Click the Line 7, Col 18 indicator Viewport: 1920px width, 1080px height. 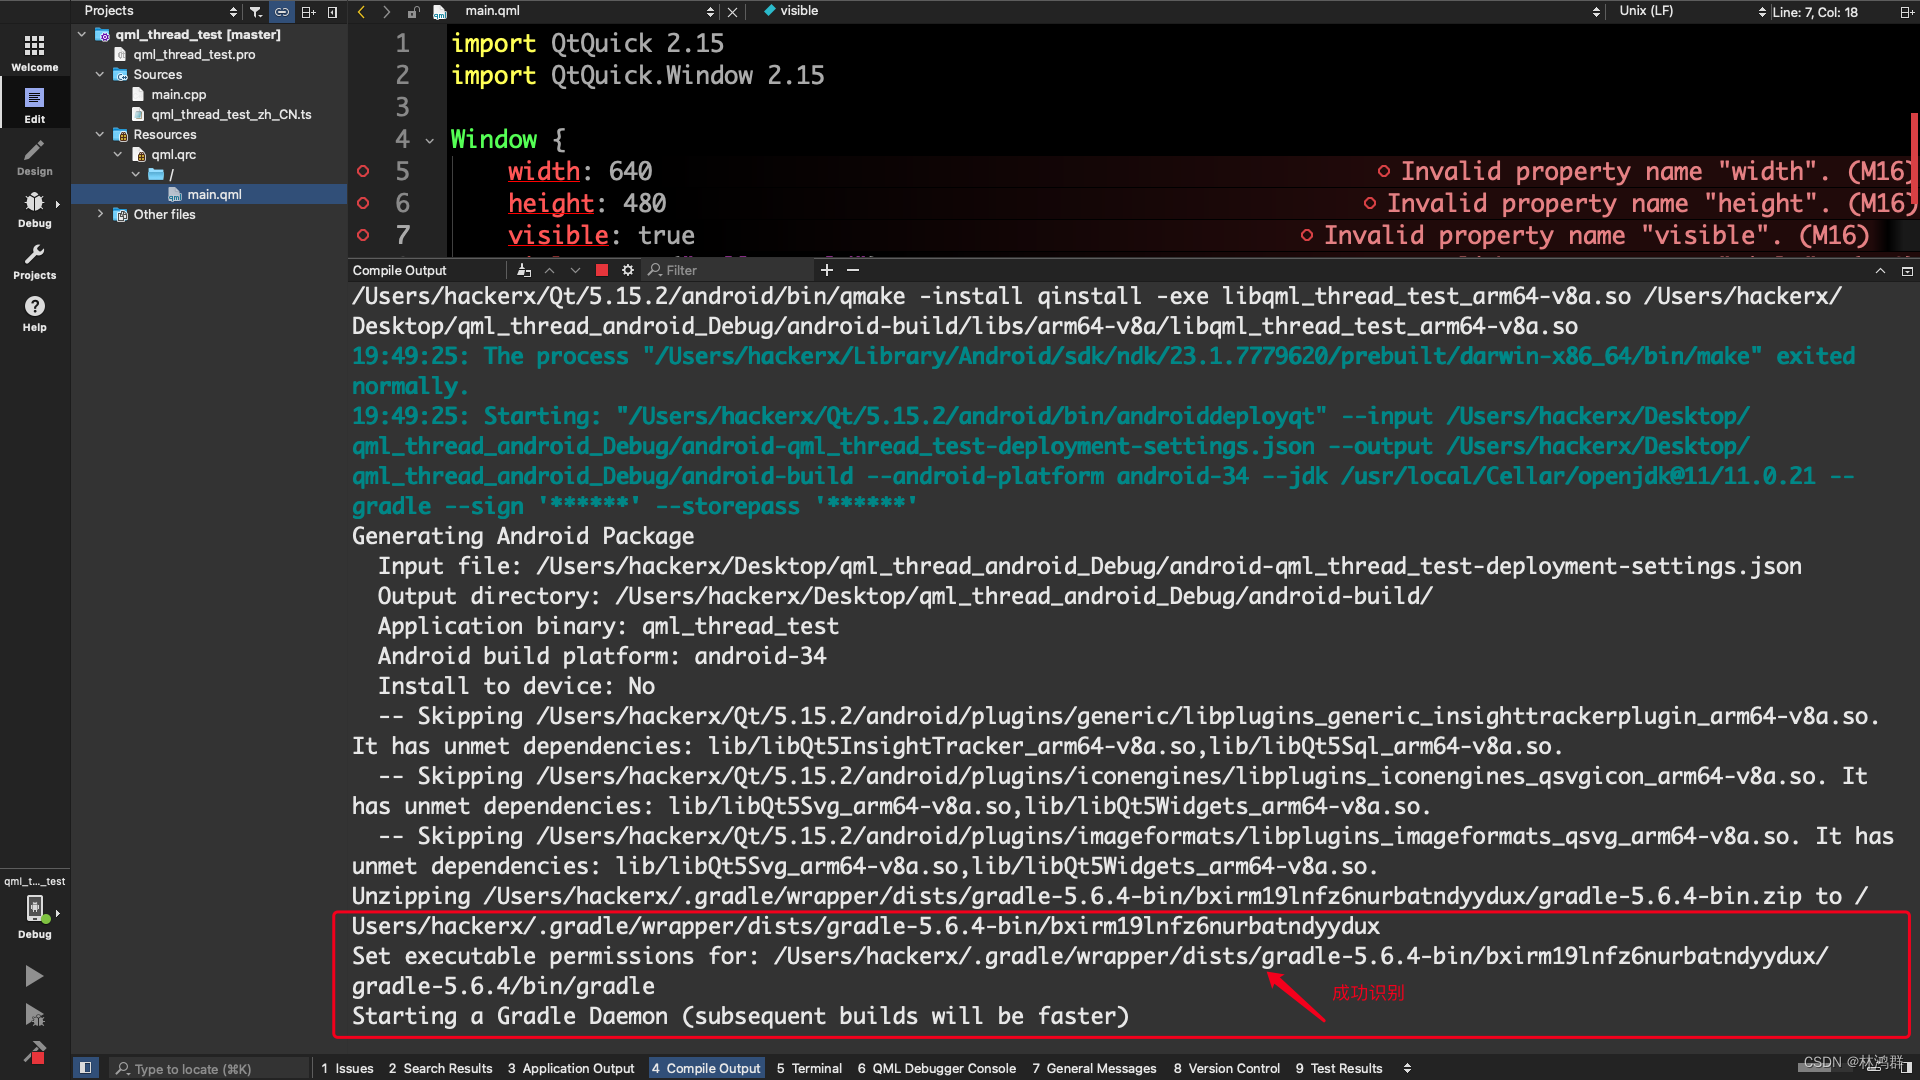click(1815, 12)
